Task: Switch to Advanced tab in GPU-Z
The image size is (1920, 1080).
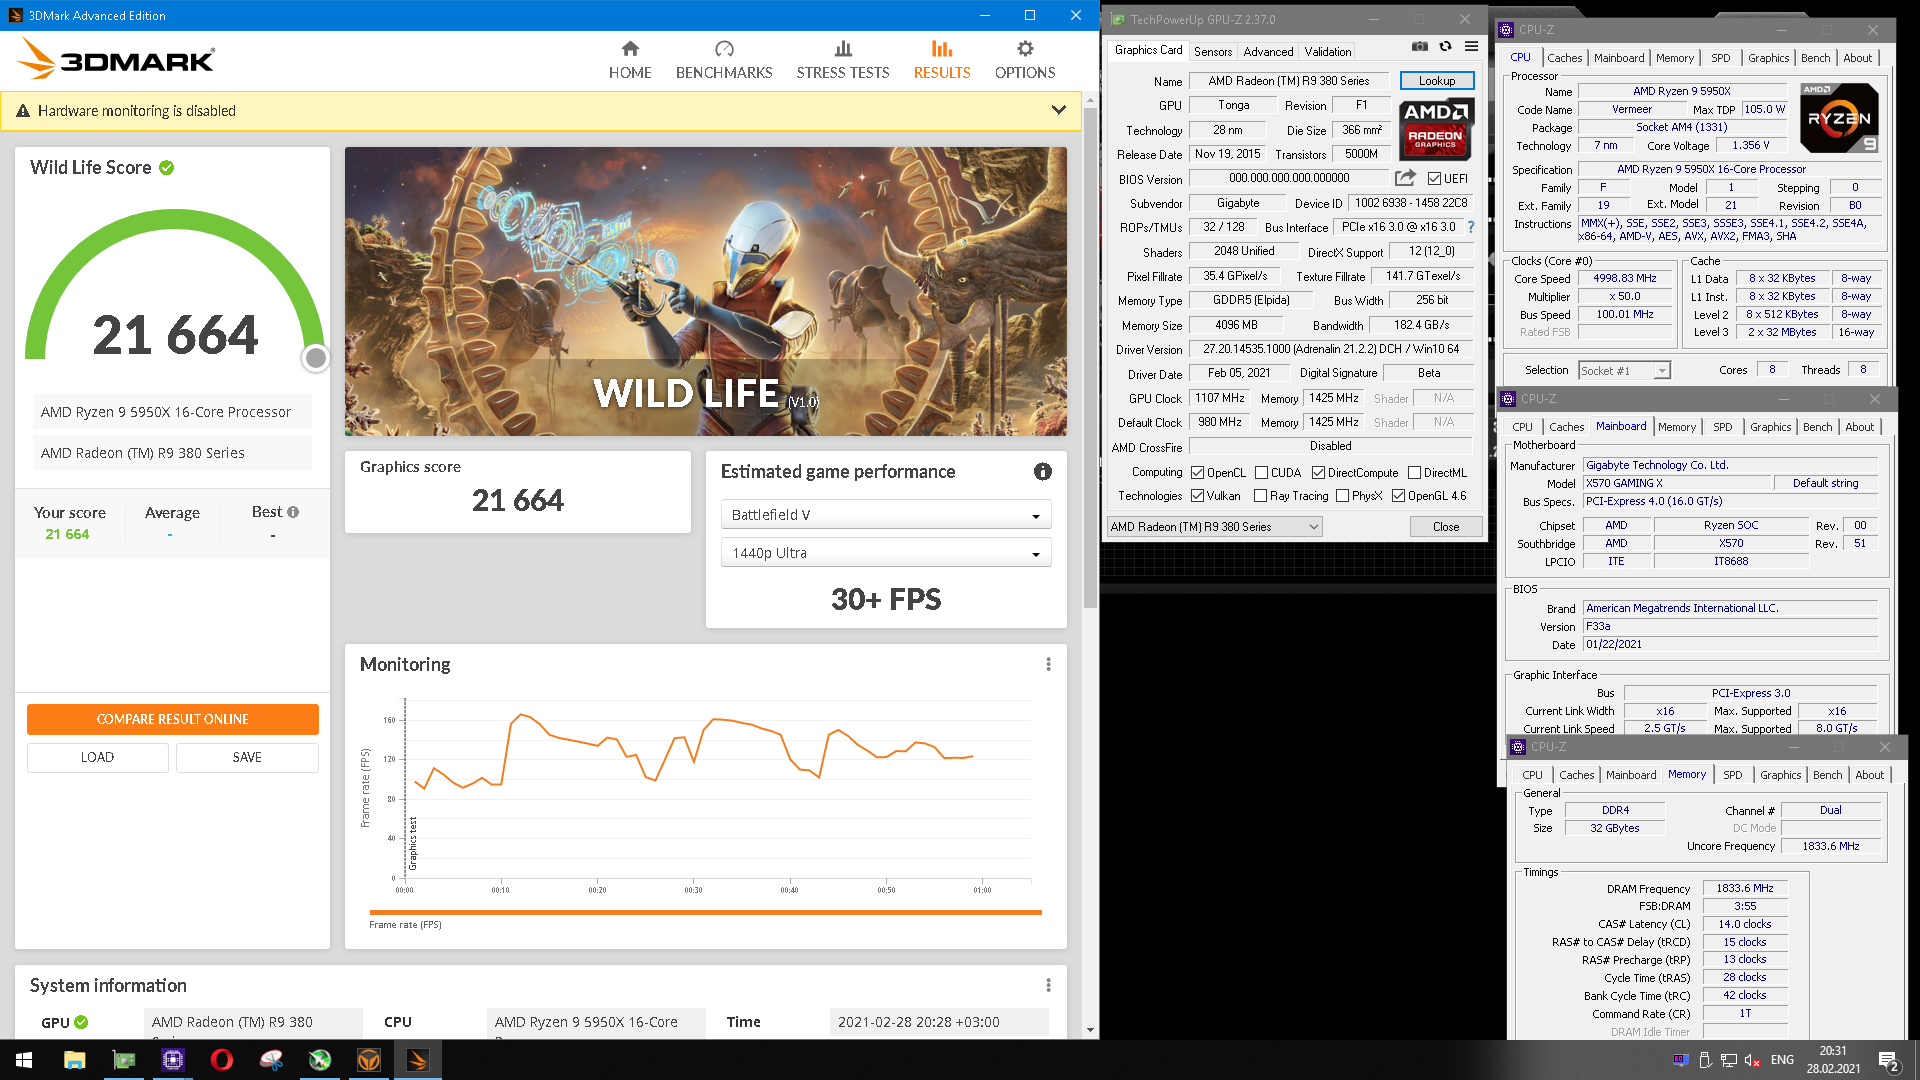Action: [x=1268, y=52]
